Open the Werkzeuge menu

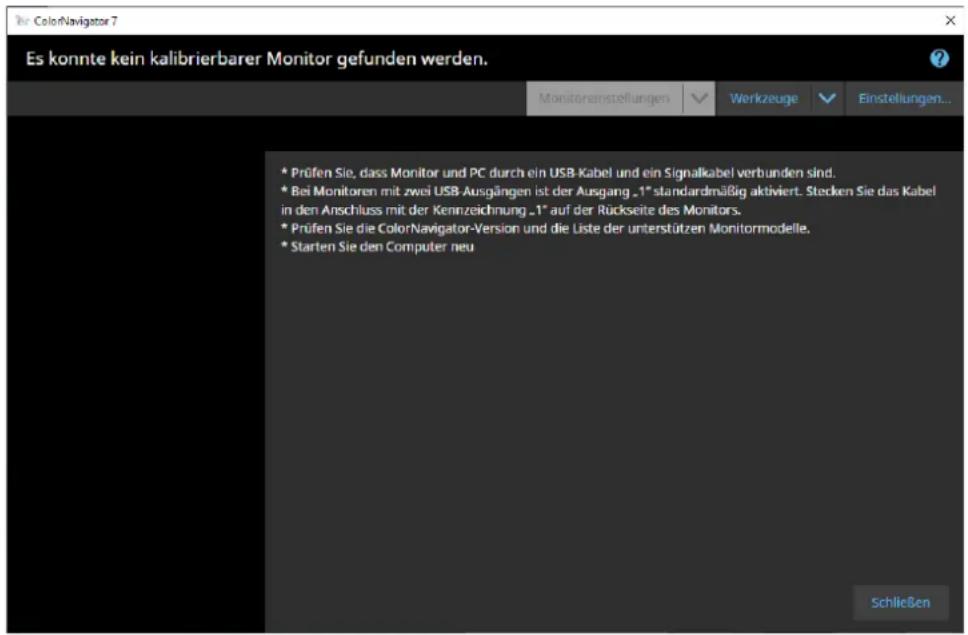[764, 99]
